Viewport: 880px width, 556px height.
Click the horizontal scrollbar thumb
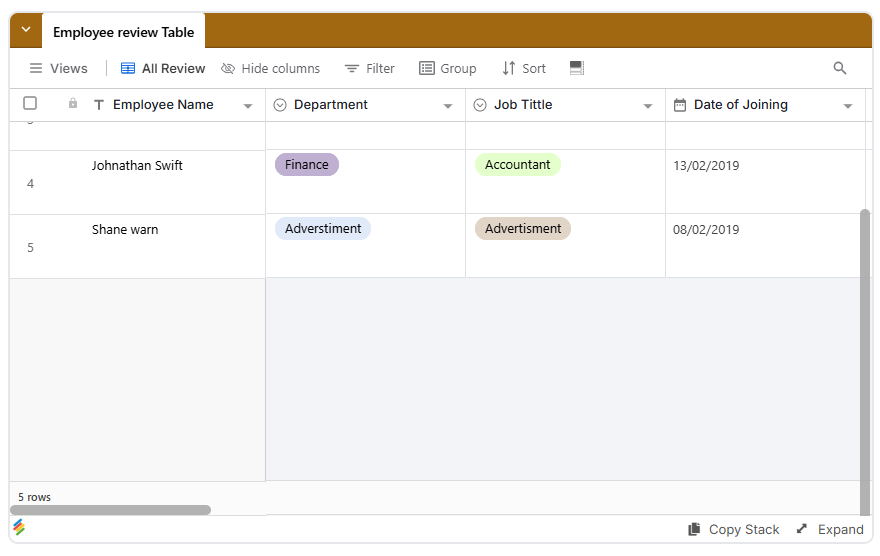click(111, 509)
